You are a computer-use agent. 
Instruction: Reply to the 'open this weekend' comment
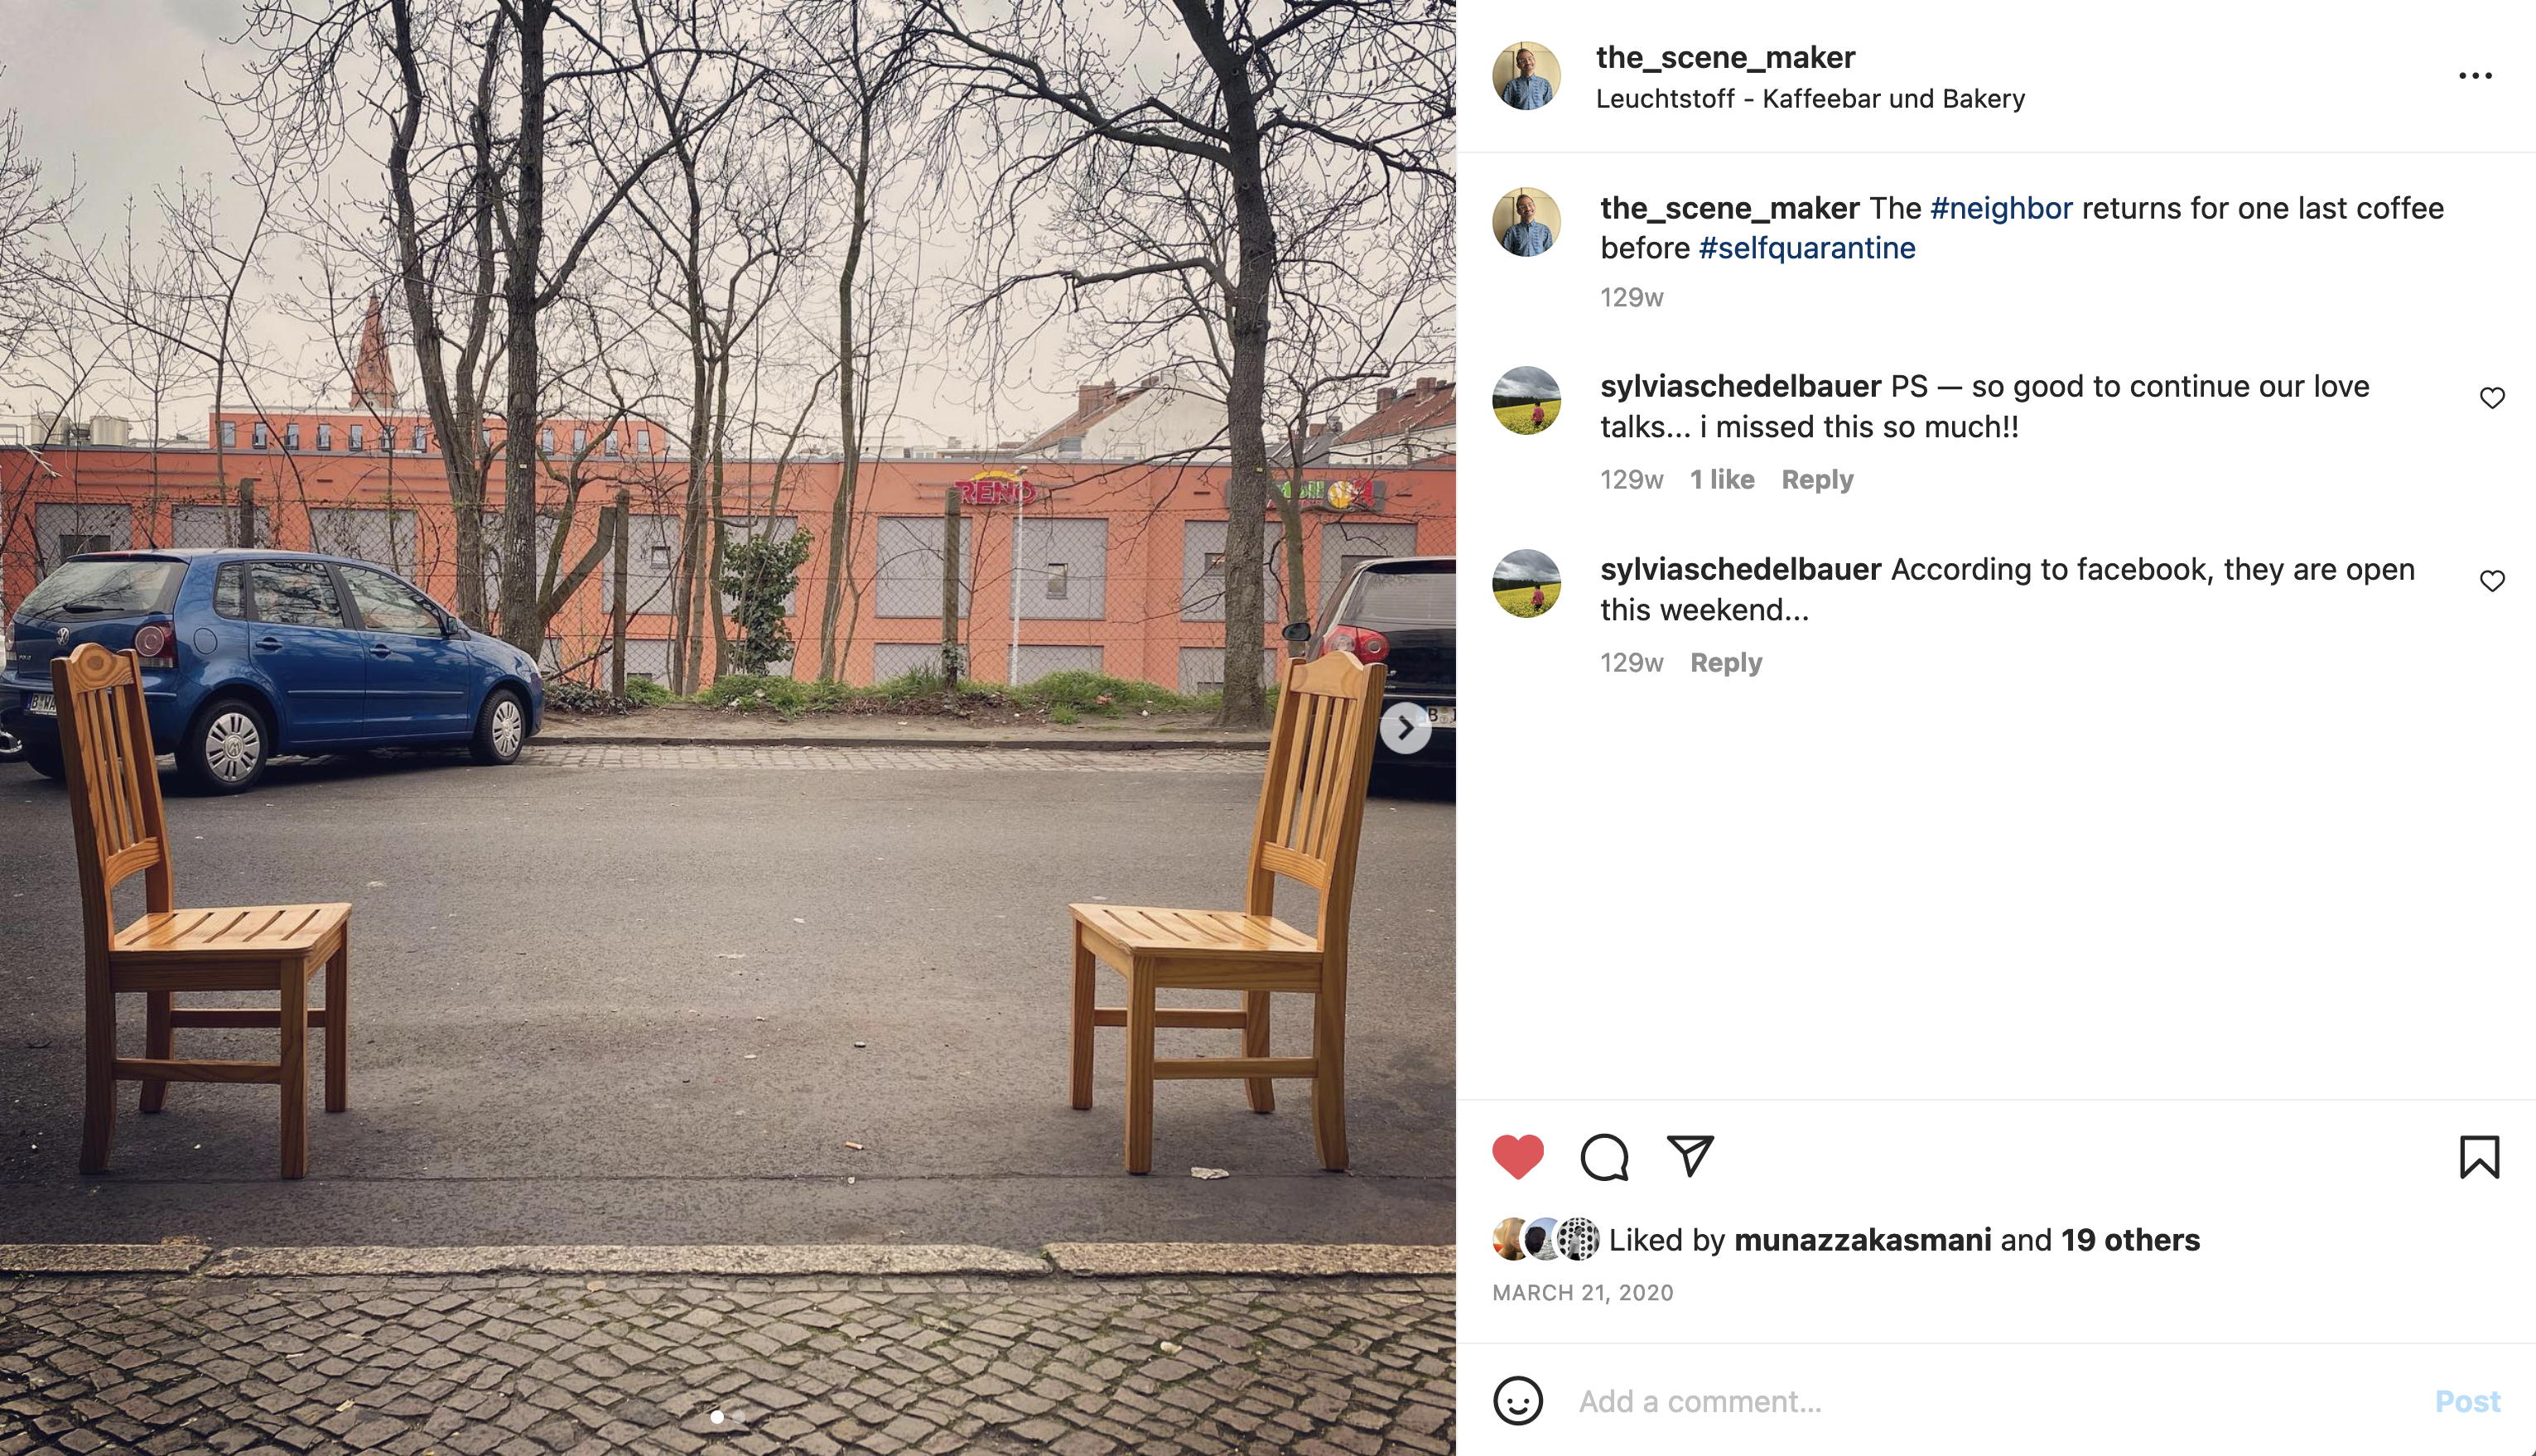1726,663
